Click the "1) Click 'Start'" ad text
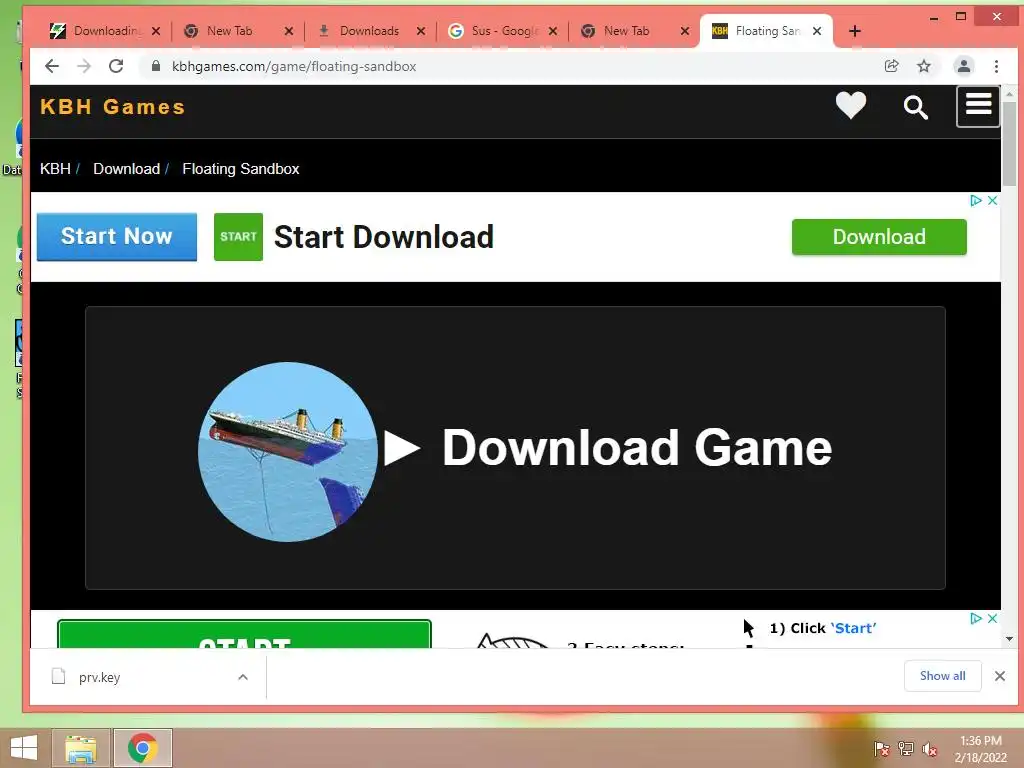The image size is (1024, 768). pos(822,628)
